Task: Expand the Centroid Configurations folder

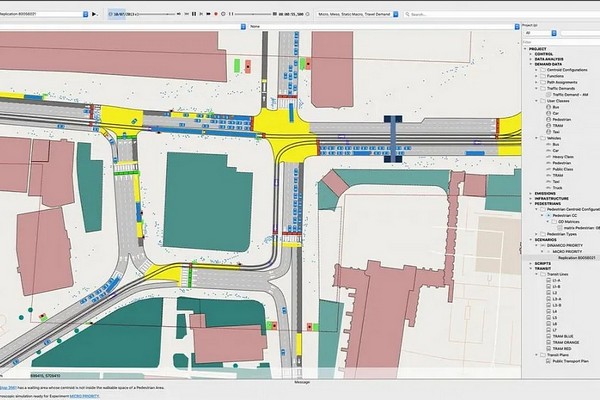Action: coord(536,70)
